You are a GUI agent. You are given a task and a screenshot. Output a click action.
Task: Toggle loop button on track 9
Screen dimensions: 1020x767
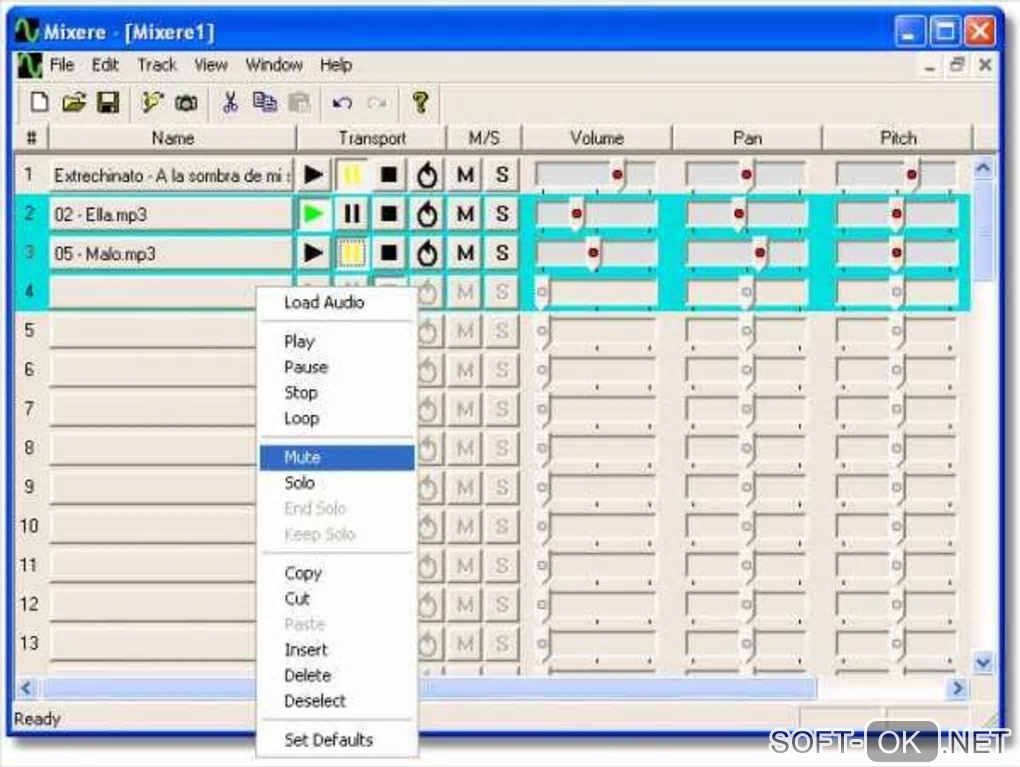(429, 488)
